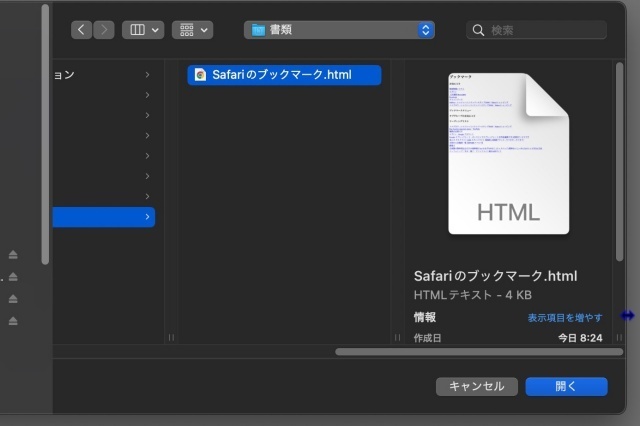Go back with the left arrow button

81,30
